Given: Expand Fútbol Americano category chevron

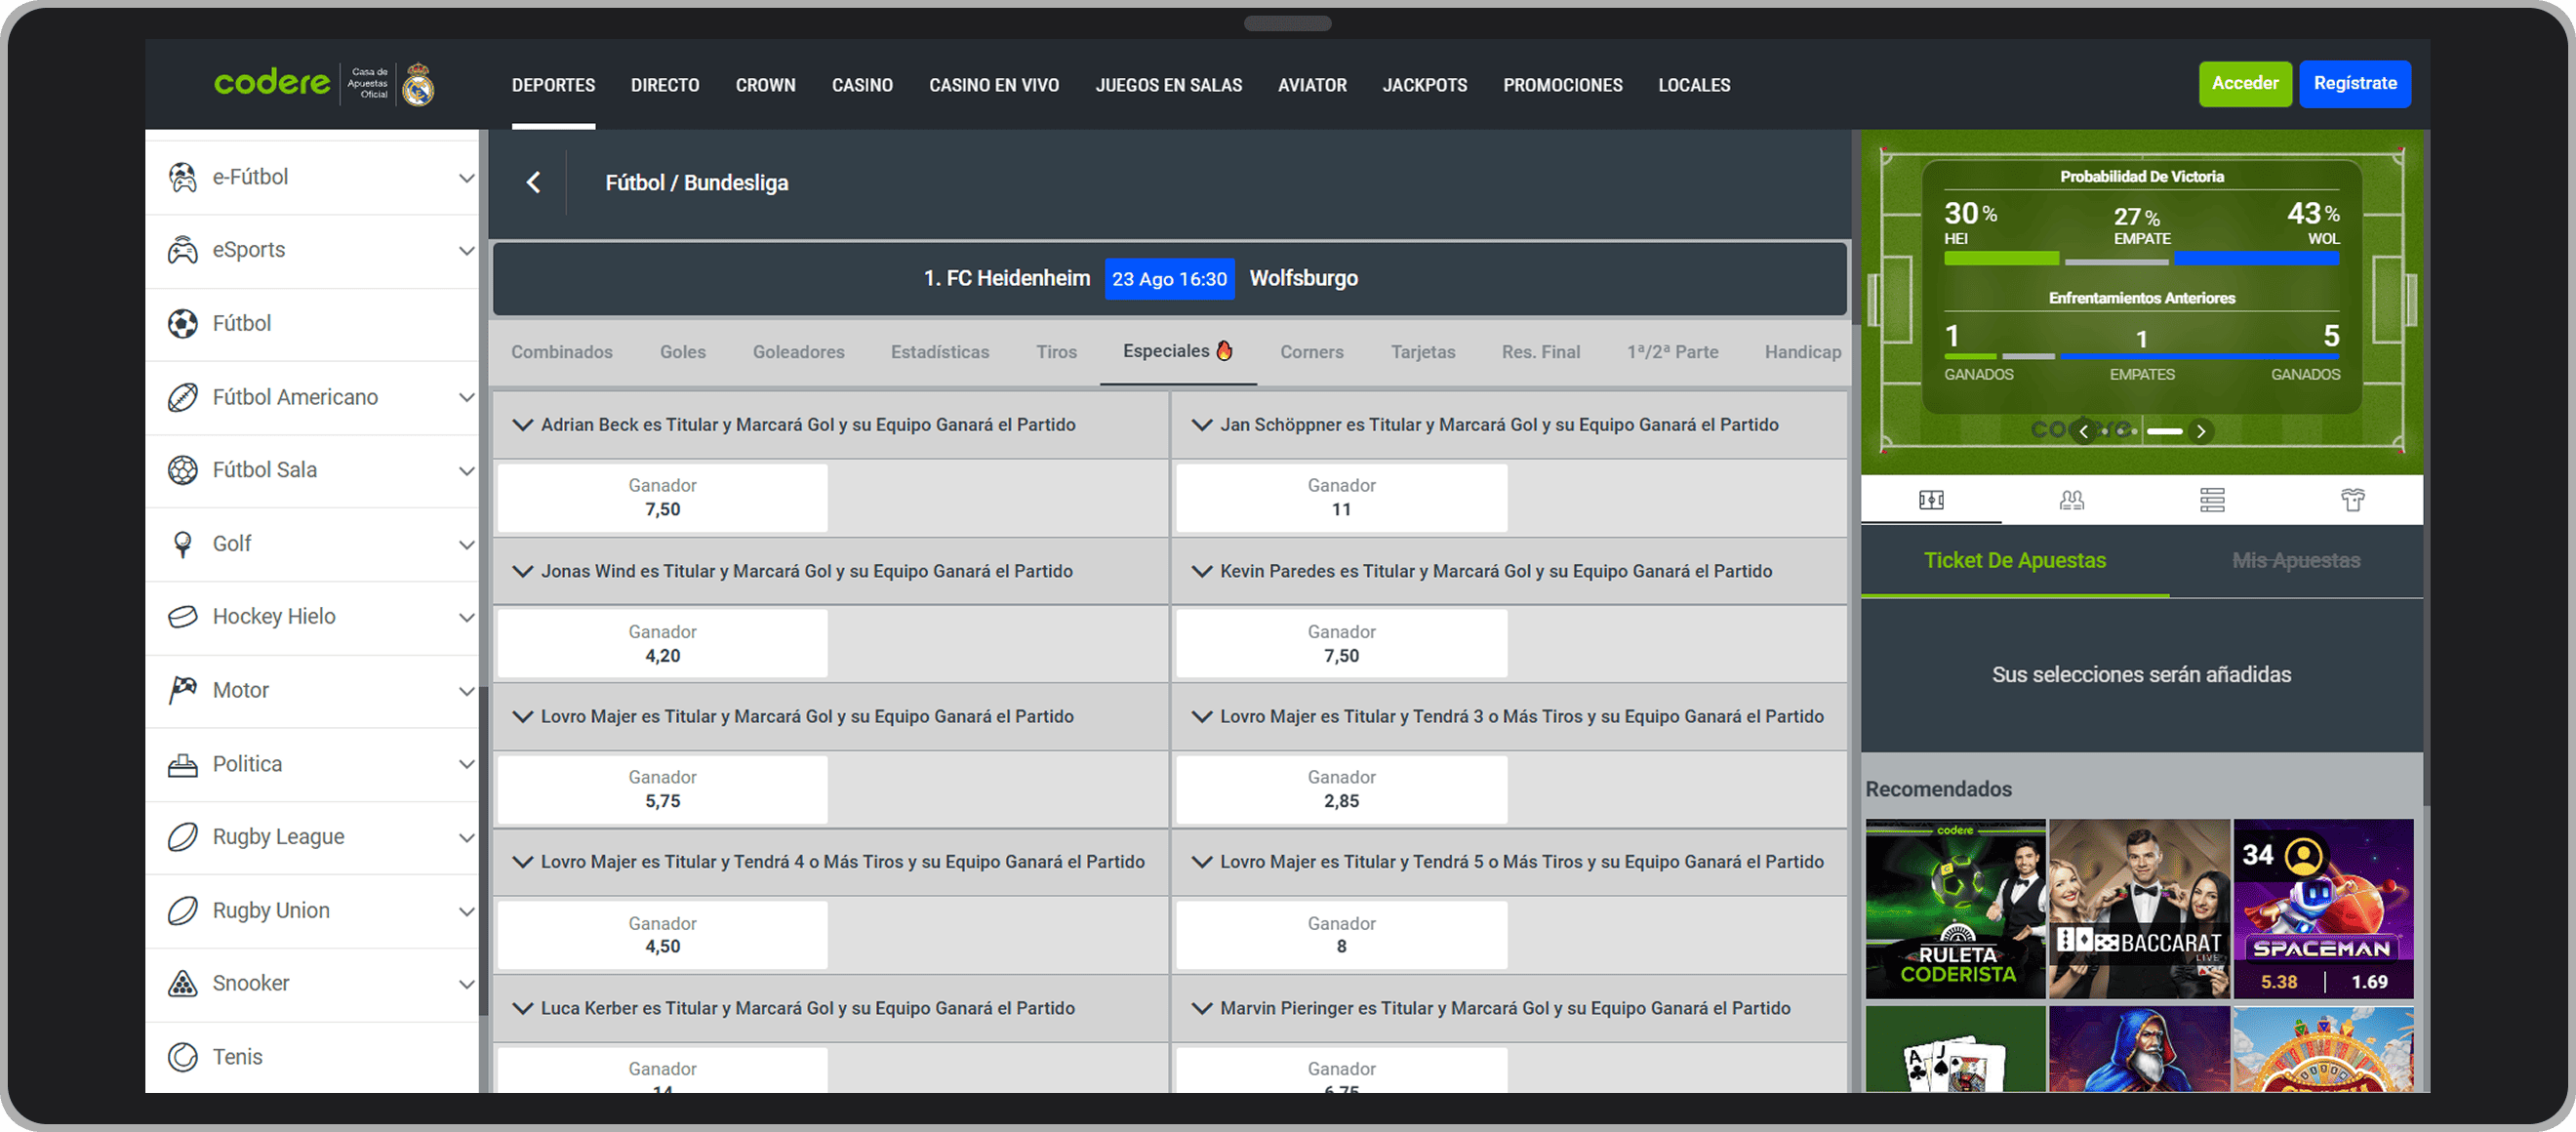Looking at the screenshot, I should pyautogui.click(x=466, y=398).
